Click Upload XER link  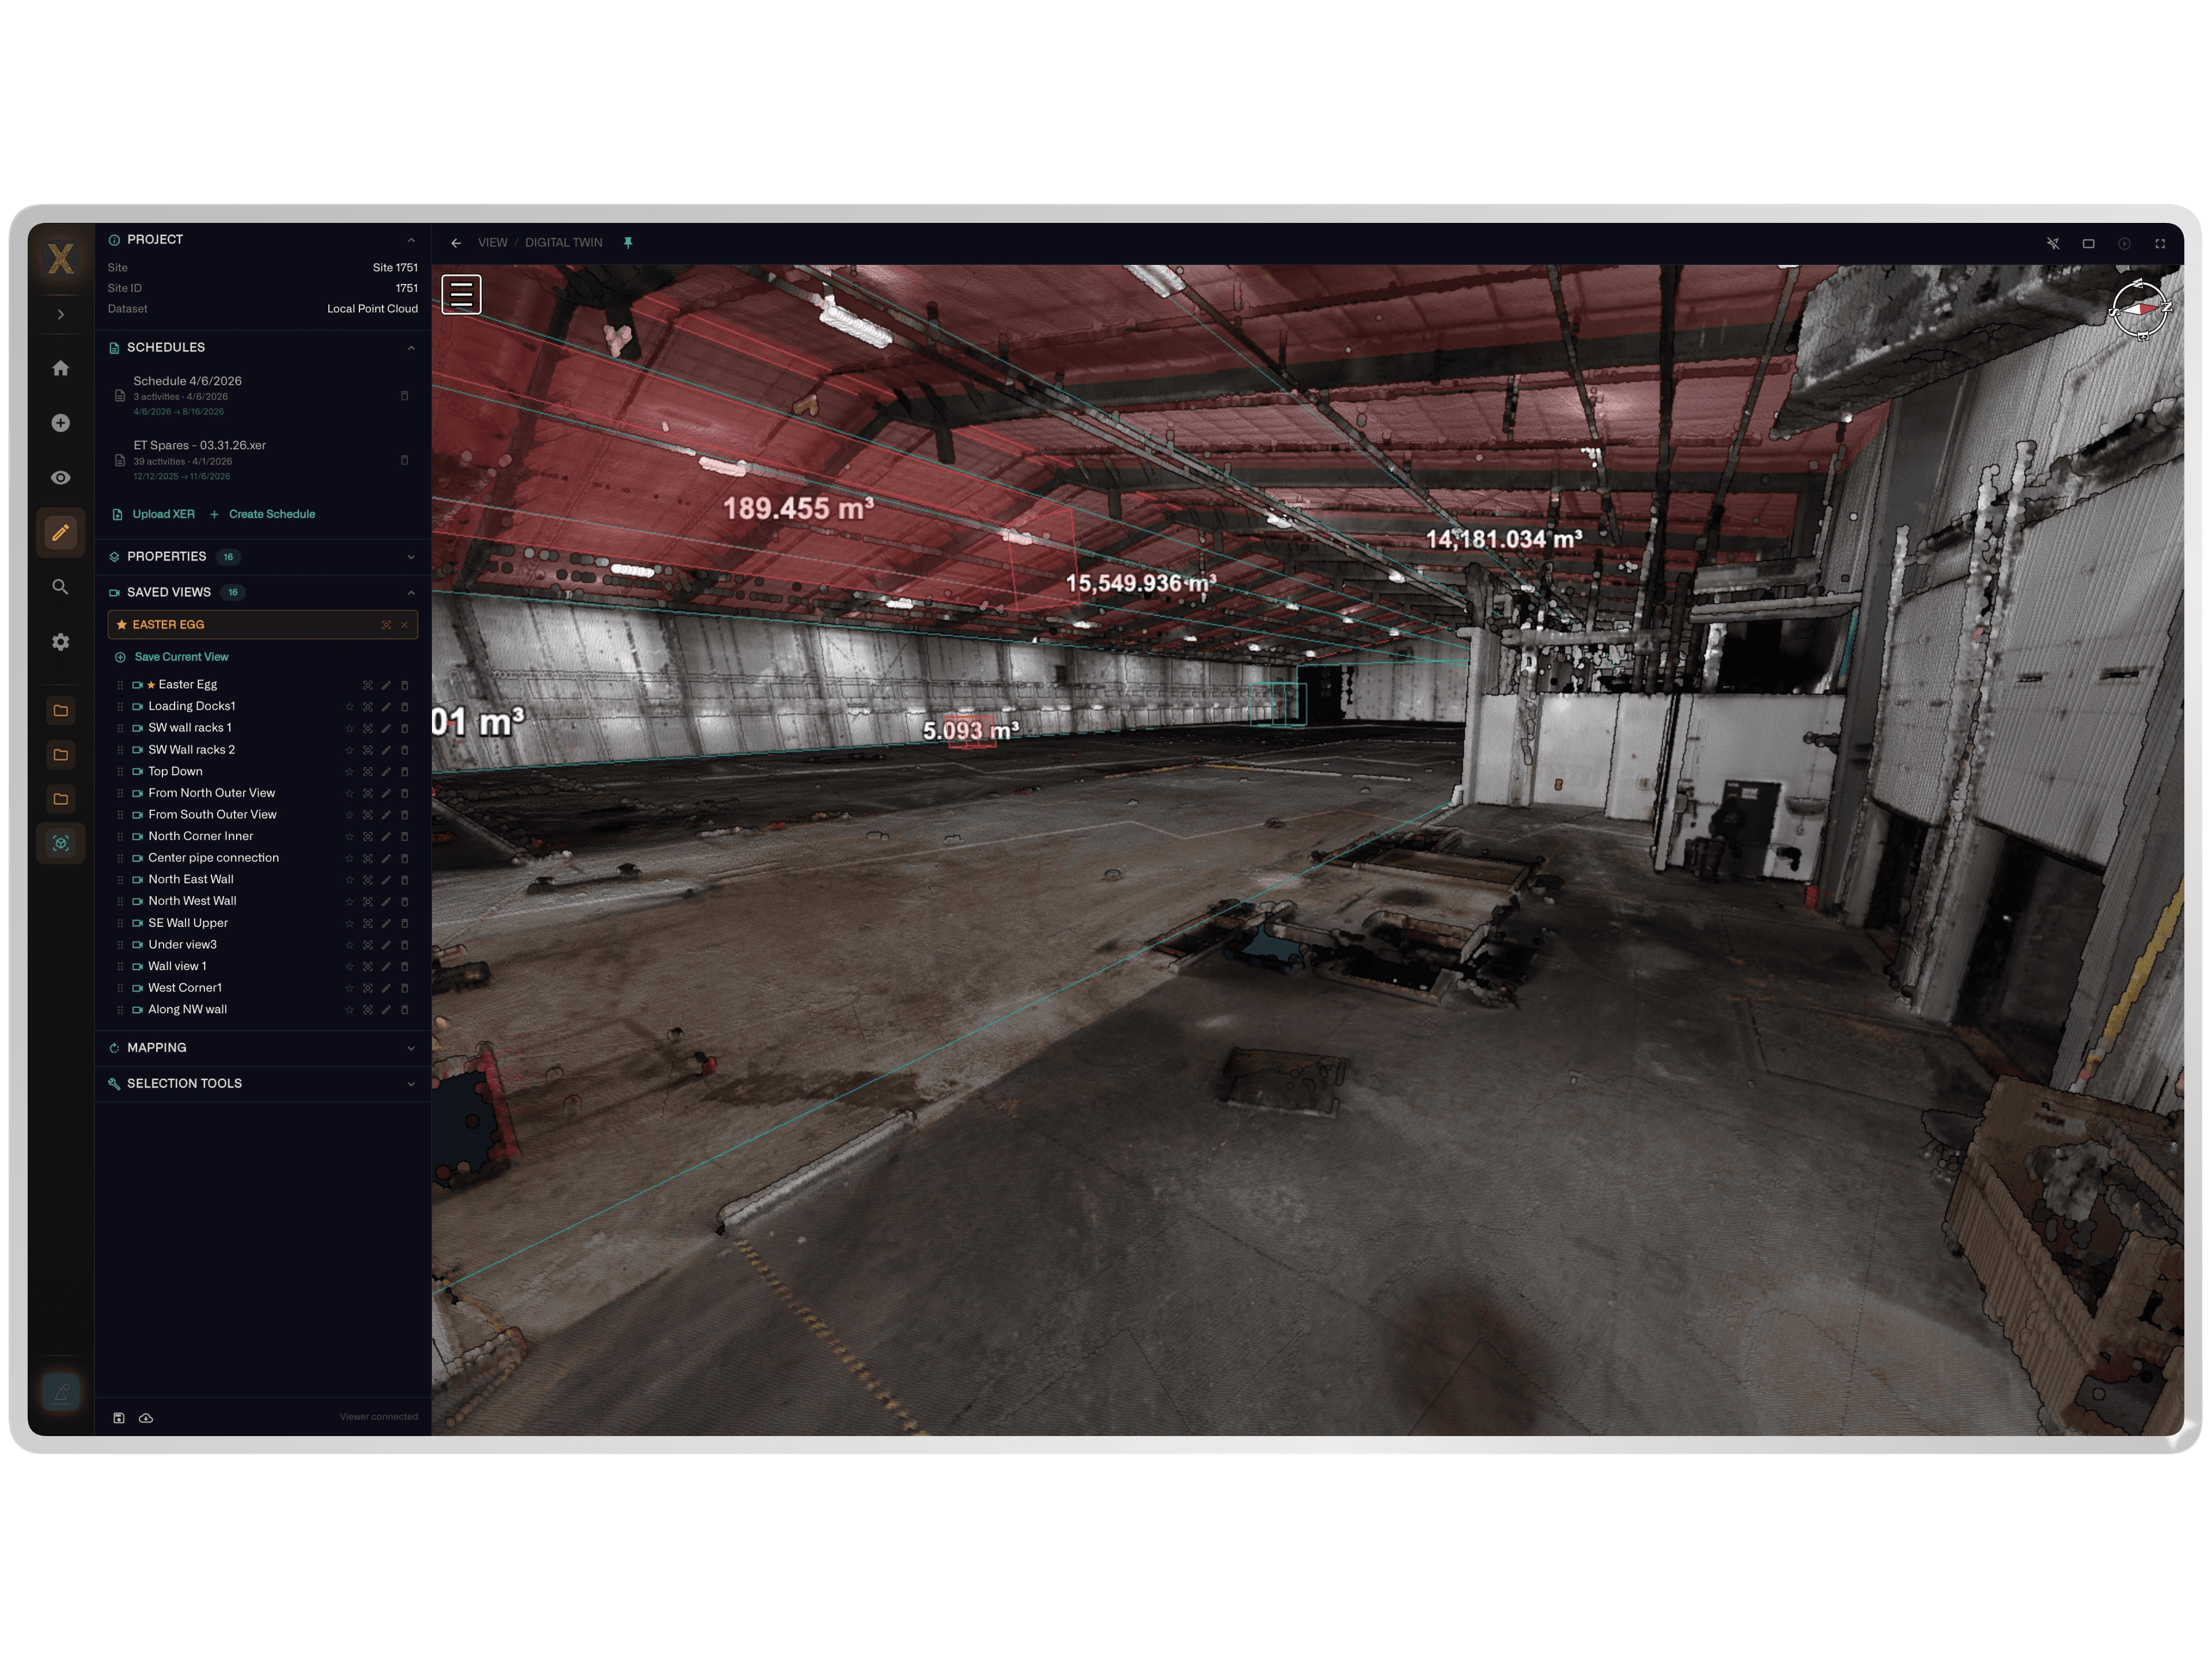coord(154,514)
